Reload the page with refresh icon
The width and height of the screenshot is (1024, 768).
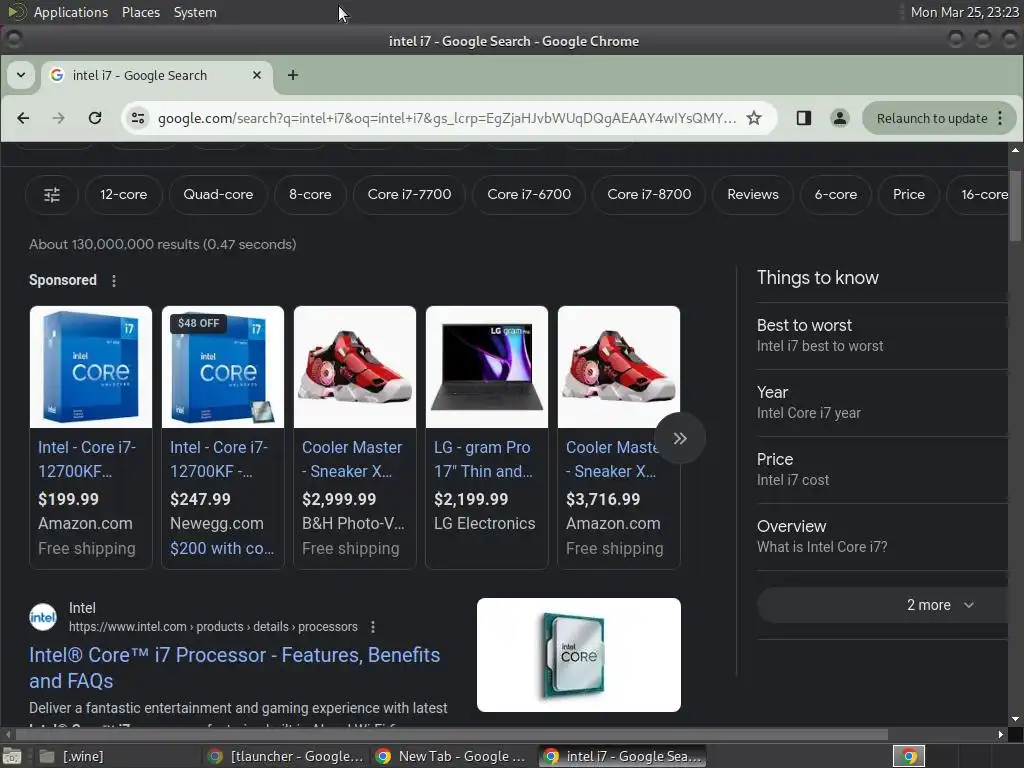click(x=95, y=118)
